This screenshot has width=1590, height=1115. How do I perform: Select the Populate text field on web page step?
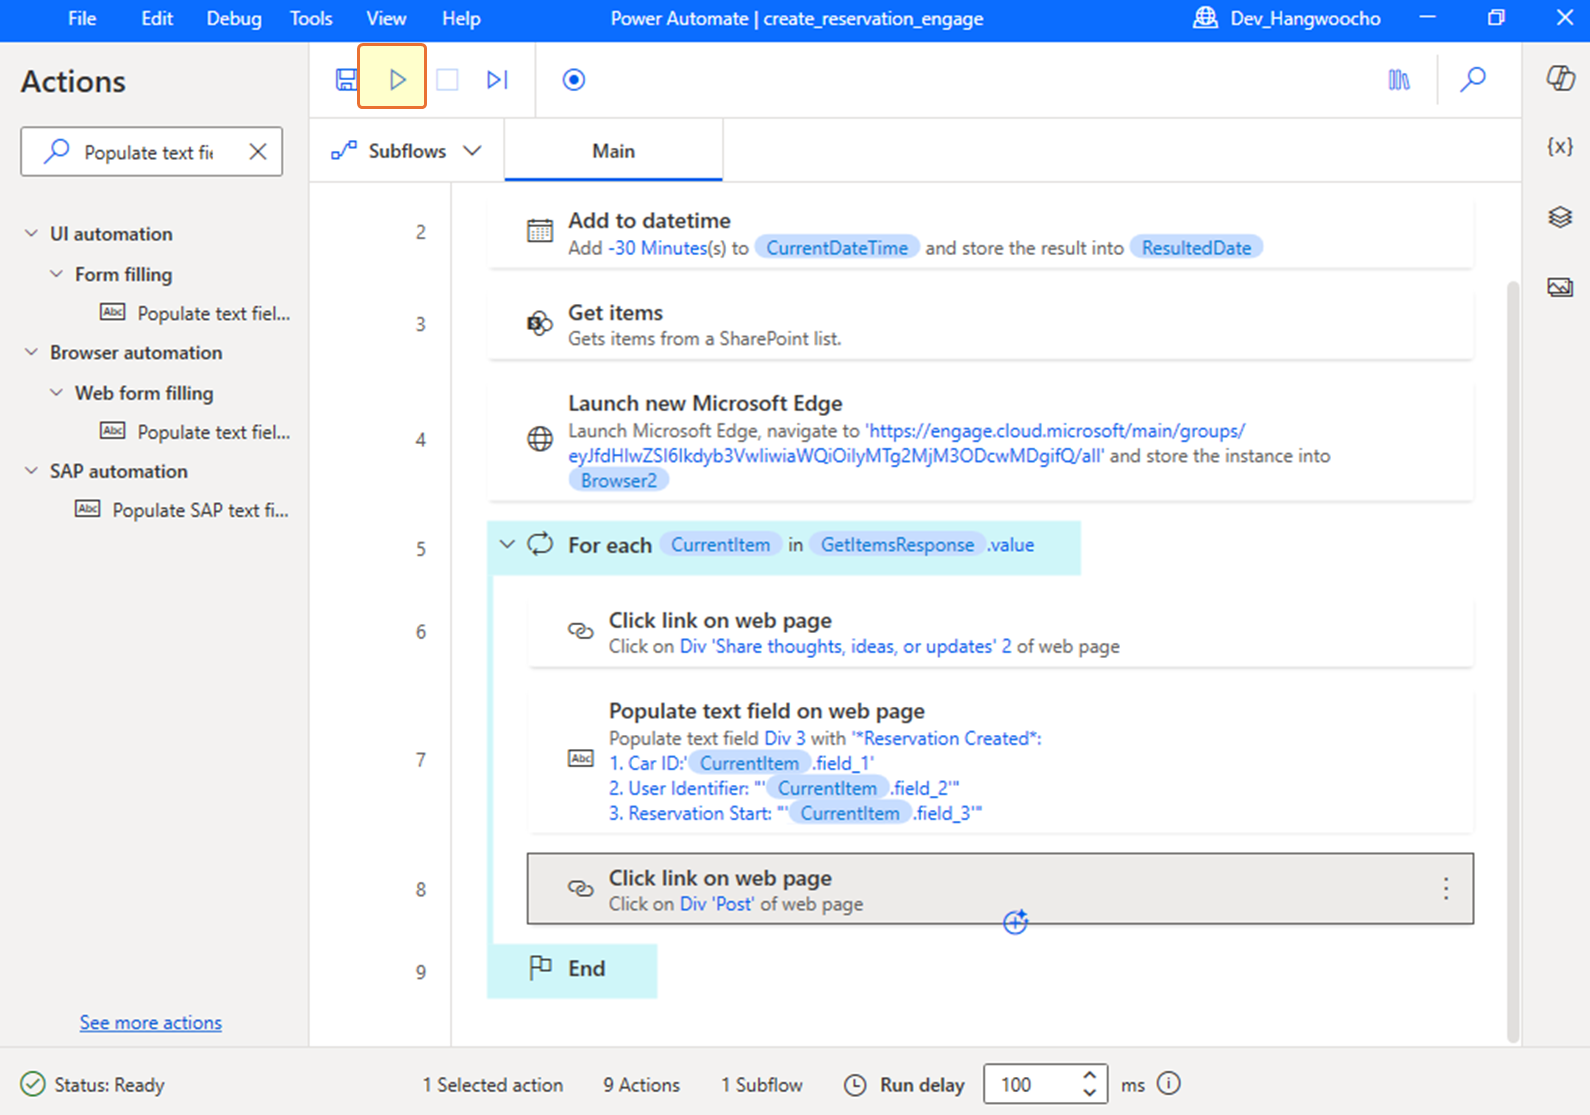pos(1001,761)
